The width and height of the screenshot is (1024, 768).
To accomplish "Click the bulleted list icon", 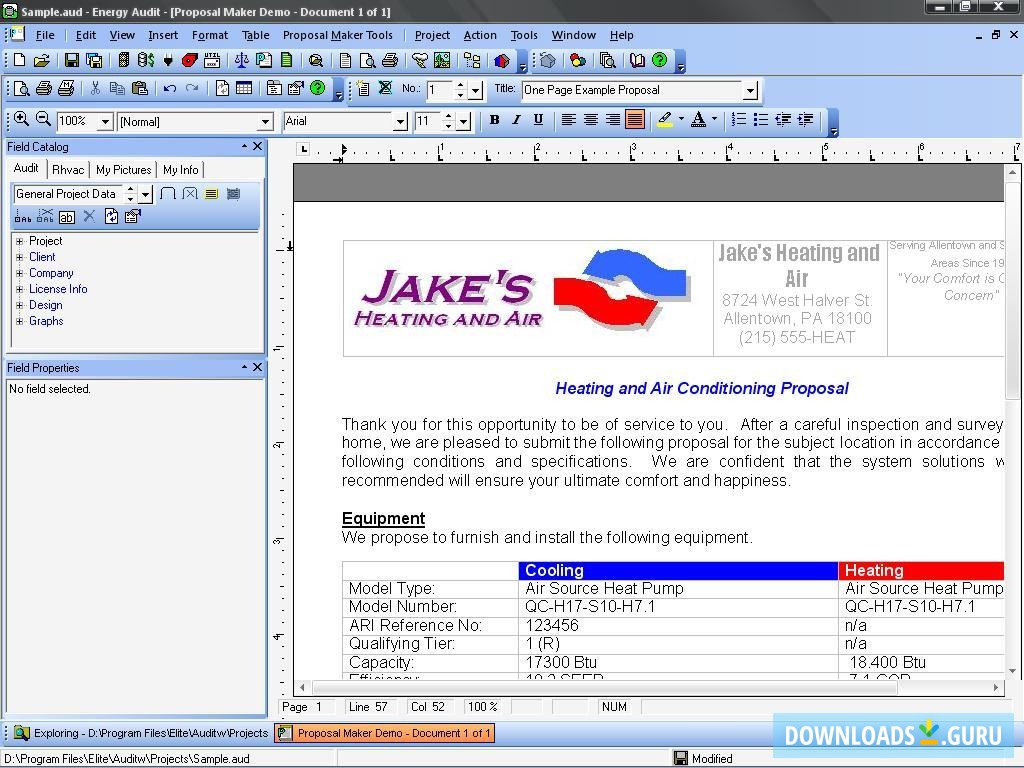I will click(x=761, y=120).
